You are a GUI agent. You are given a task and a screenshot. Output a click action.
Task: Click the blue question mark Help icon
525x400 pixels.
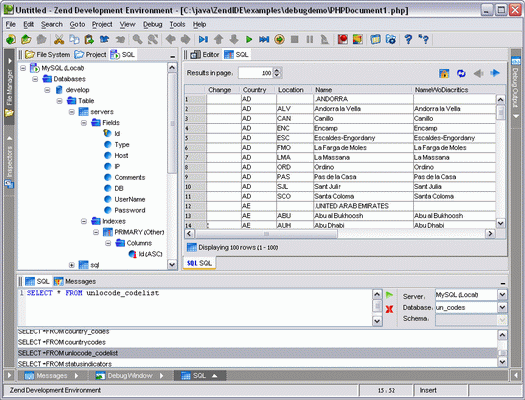(x=408, y=39)
